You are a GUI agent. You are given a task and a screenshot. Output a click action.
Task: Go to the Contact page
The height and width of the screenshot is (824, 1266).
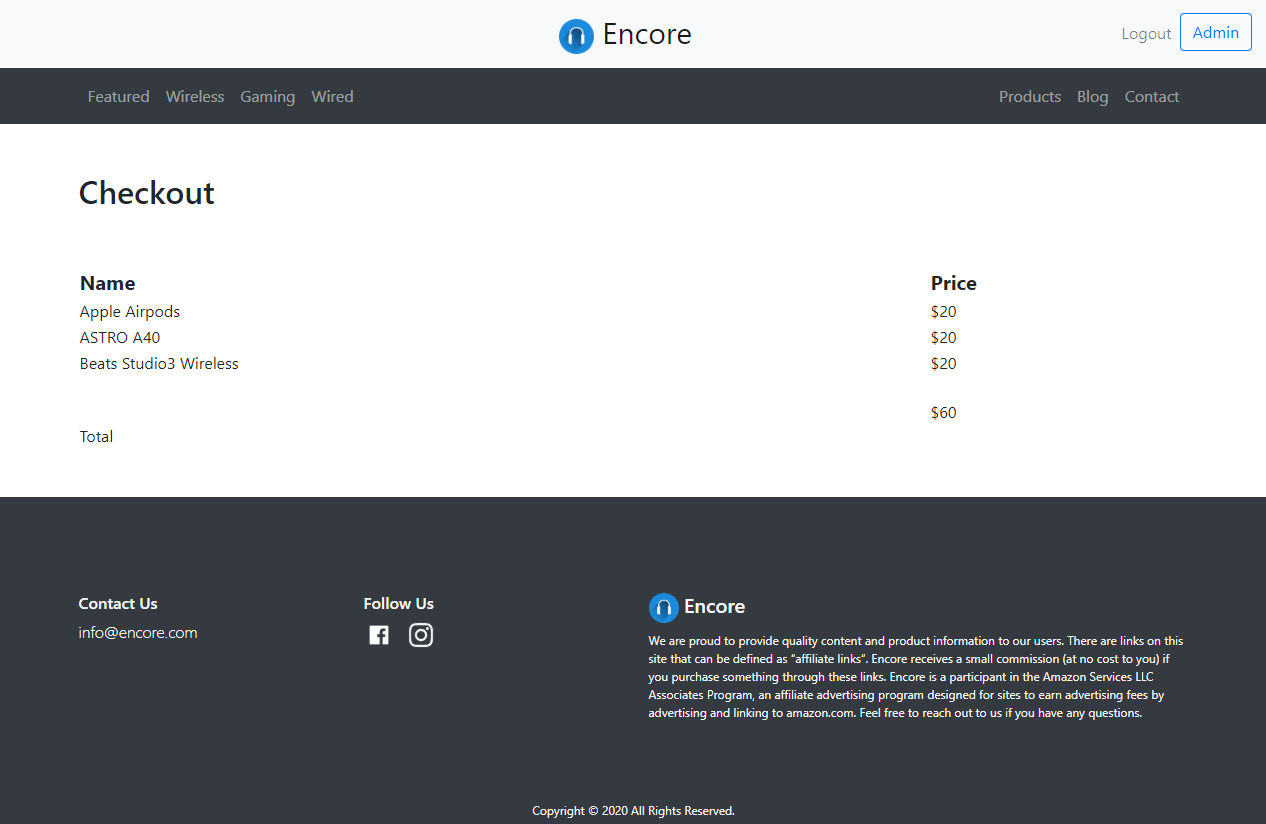1152,96
